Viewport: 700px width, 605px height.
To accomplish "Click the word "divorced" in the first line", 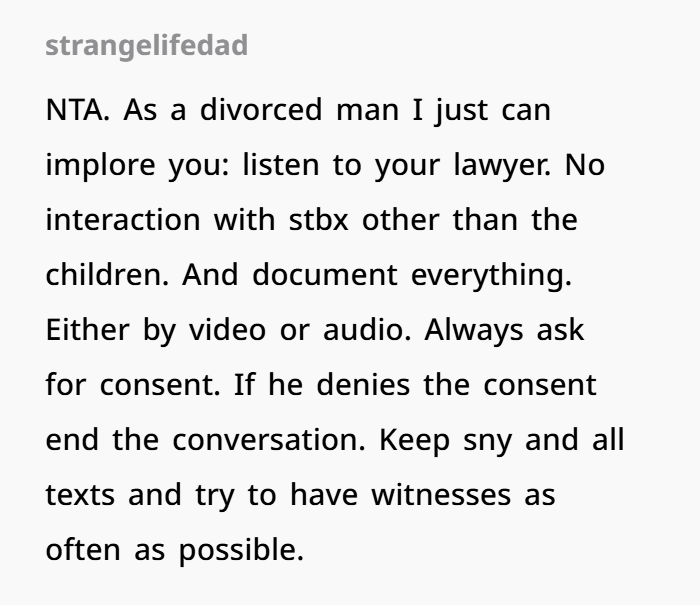I will pos(261,109).
